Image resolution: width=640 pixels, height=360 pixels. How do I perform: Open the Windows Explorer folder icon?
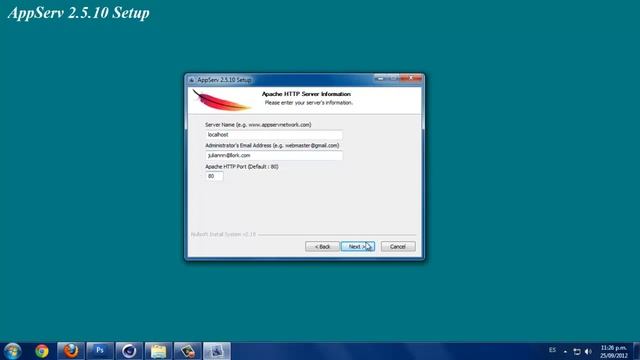click(158, 351)
